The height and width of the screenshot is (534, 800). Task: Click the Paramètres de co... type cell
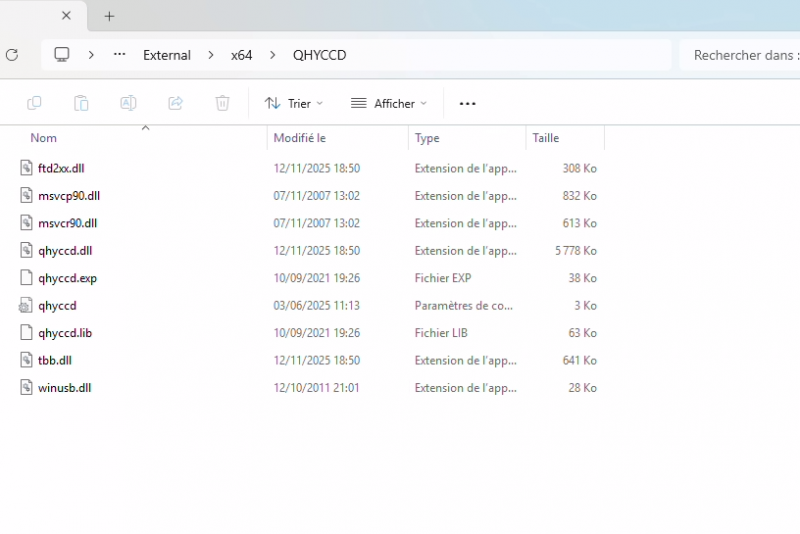pos(464,306)
